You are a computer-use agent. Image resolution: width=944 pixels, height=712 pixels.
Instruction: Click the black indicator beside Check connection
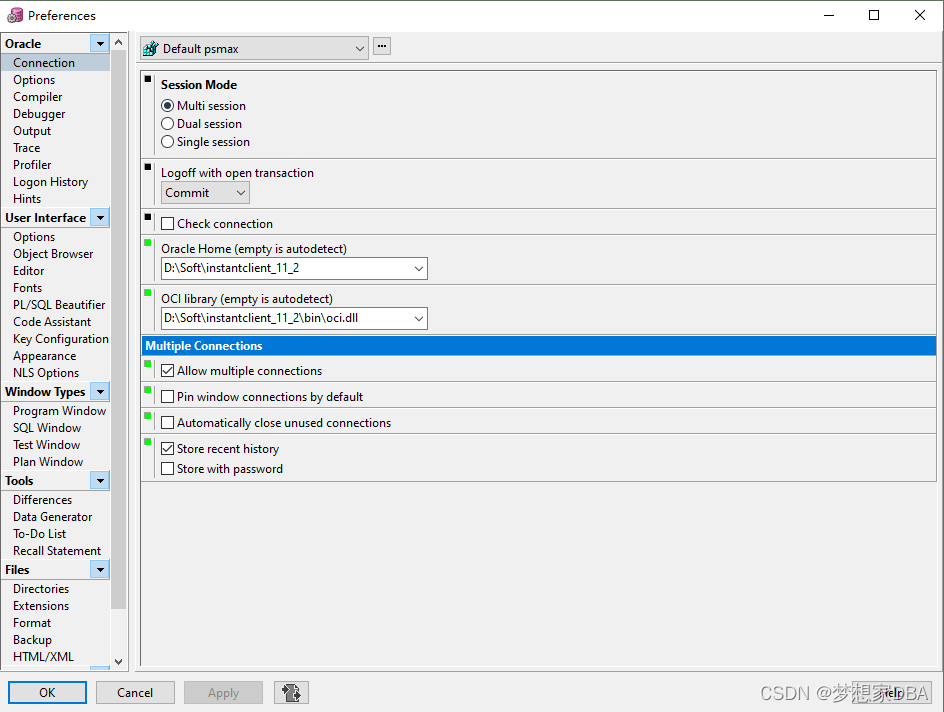click(x=148, y=217)
